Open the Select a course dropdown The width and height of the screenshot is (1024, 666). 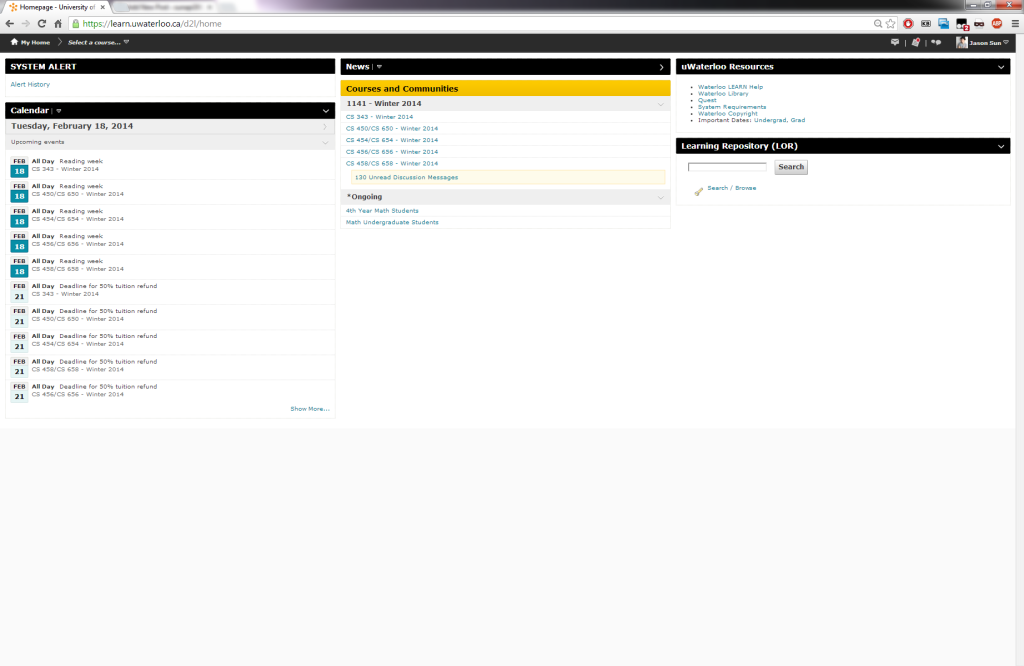[98, 42]
